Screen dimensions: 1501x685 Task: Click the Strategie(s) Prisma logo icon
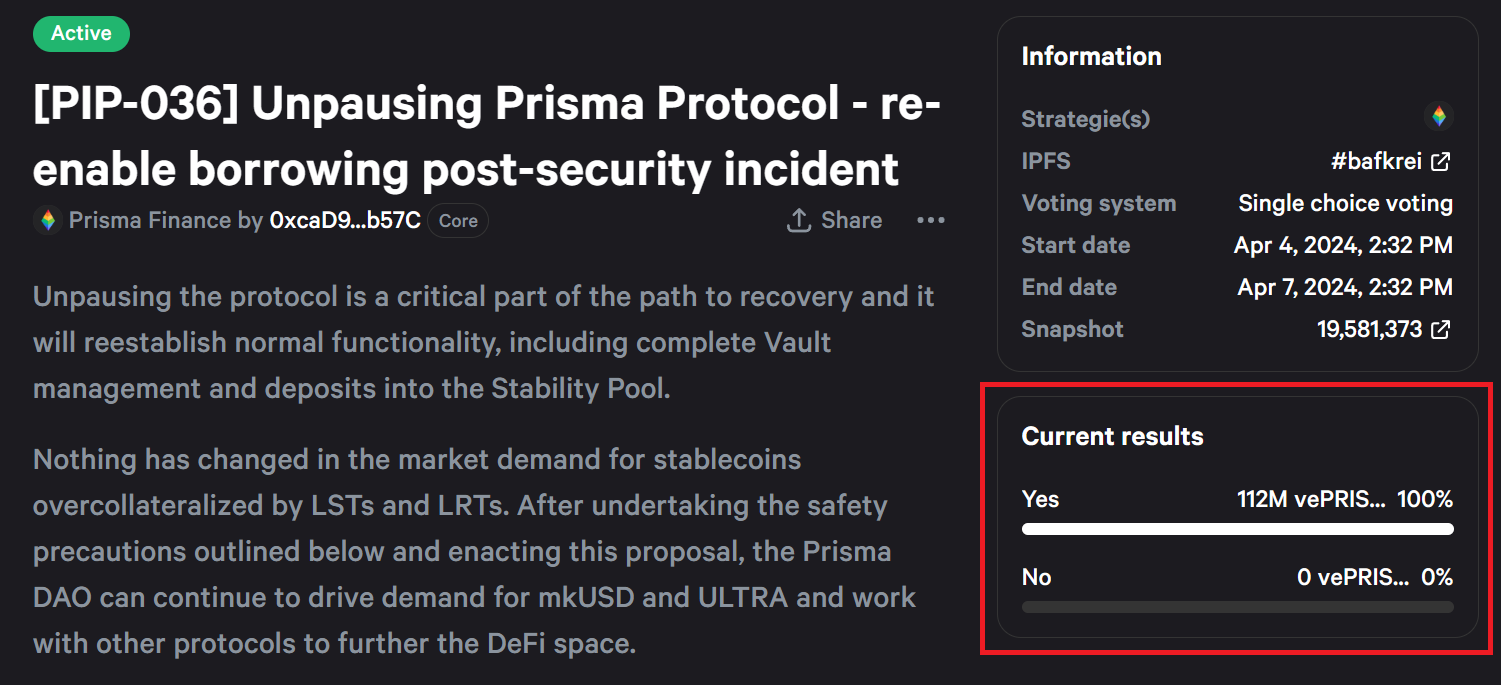point(1438,117)
